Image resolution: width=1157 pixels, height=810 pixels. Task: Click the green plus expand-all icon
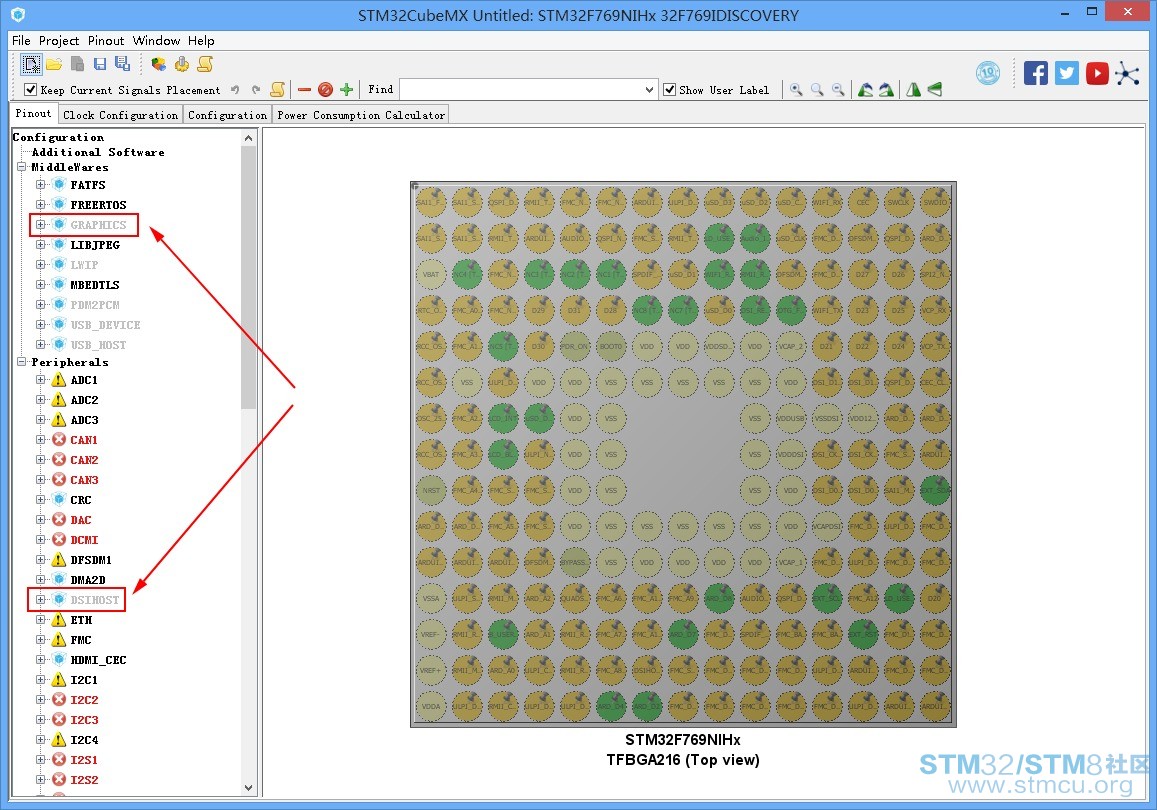[346, 90]
